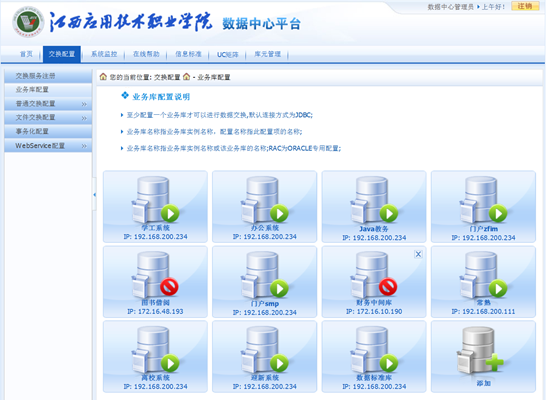Switch to the 系统监控 tab
546x400 pixels.
point(104,54)
